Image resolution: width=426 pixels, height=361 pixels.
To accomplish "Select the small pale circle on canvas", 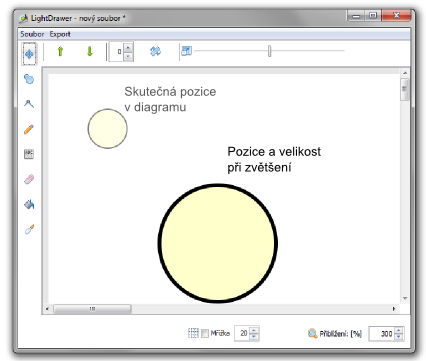I will coord(108,129).
